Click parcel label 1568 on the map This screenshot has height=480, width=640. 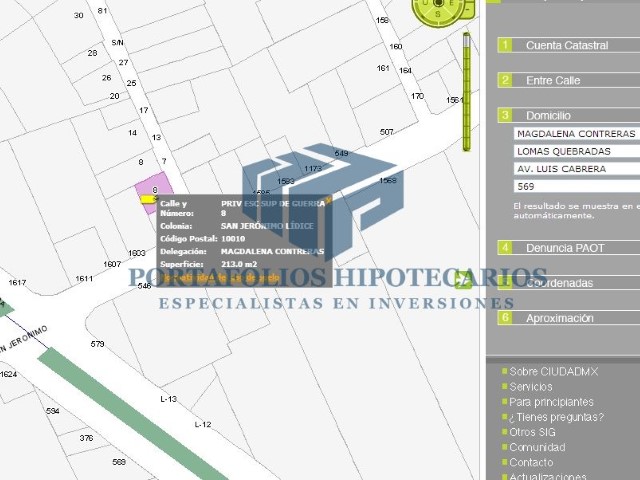pyautogui.click(x=388, y=180)
